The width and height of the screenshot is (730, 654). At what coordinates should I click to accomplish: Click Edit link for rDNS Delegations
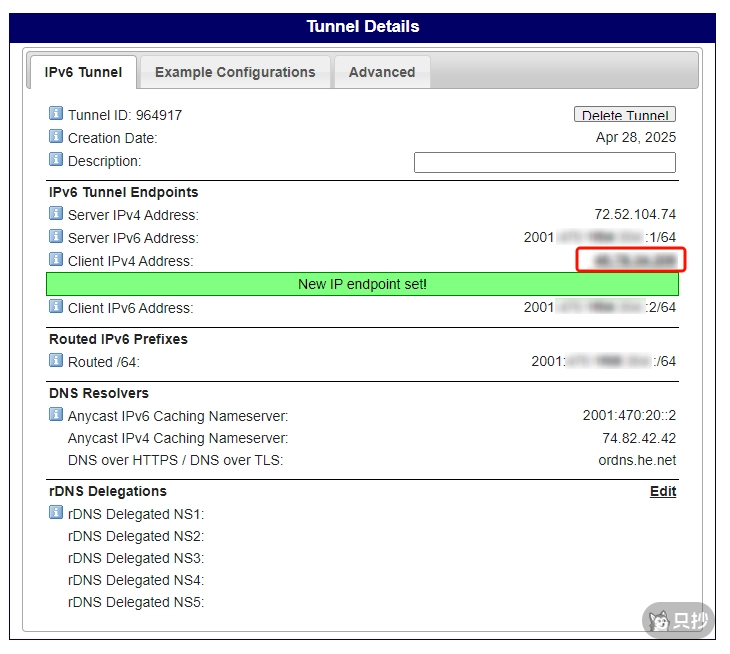click(x=663, y=491)
